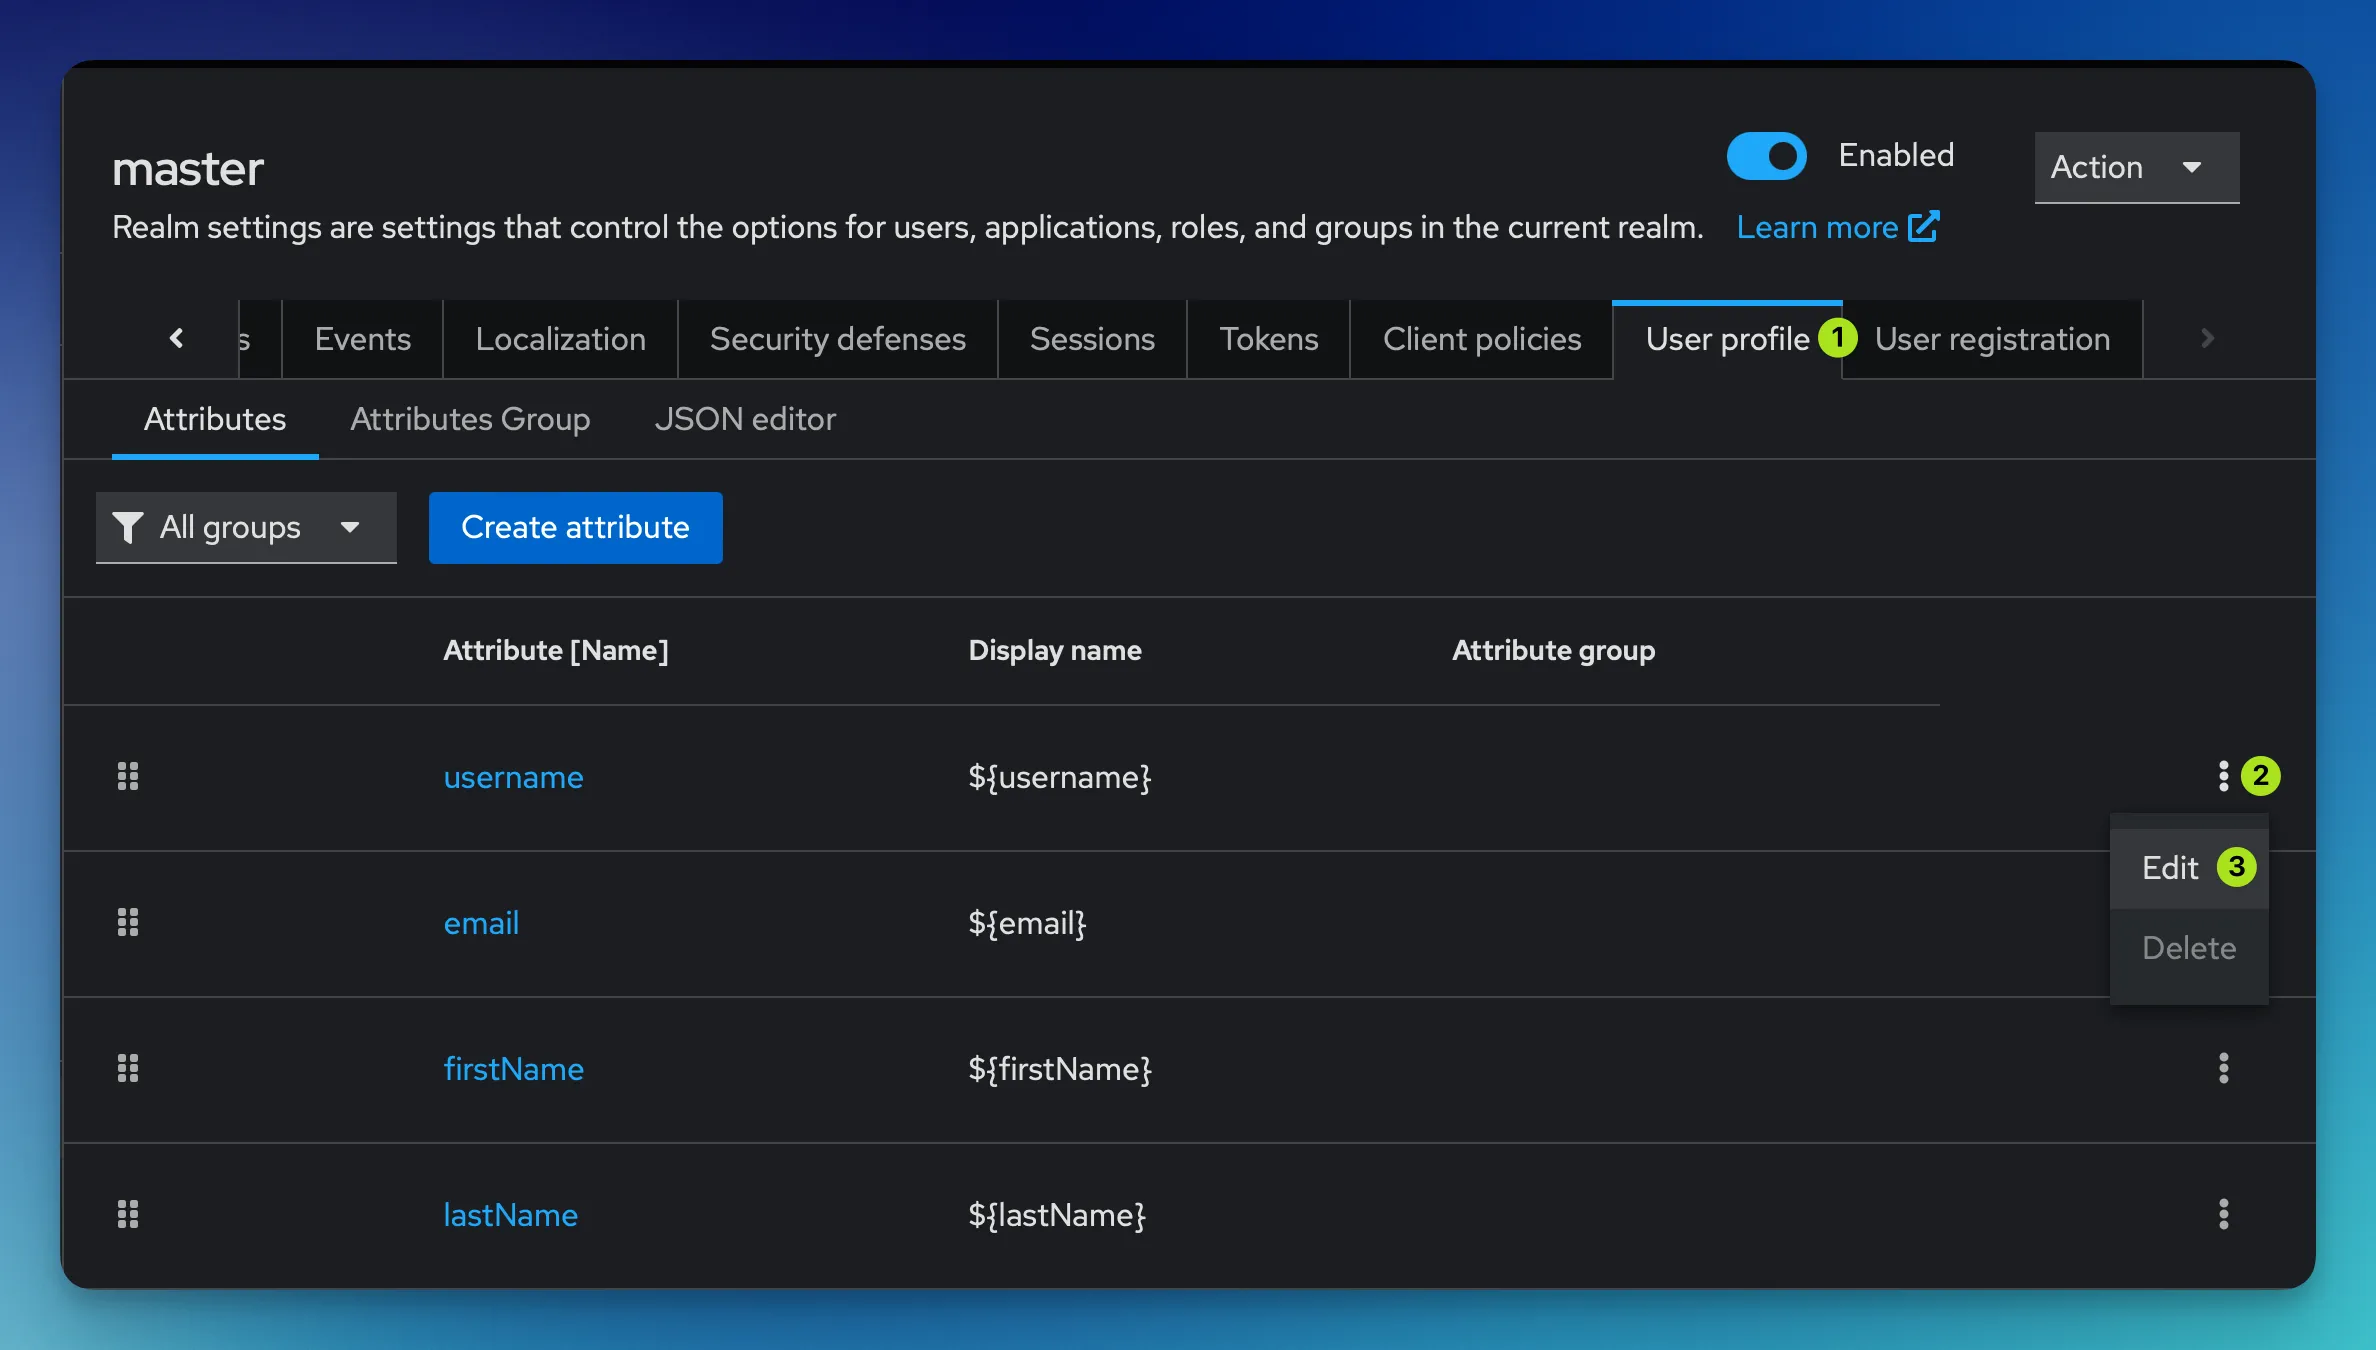
Task: Click the ${lastName} display name cell
Action: (1056, 1215)
